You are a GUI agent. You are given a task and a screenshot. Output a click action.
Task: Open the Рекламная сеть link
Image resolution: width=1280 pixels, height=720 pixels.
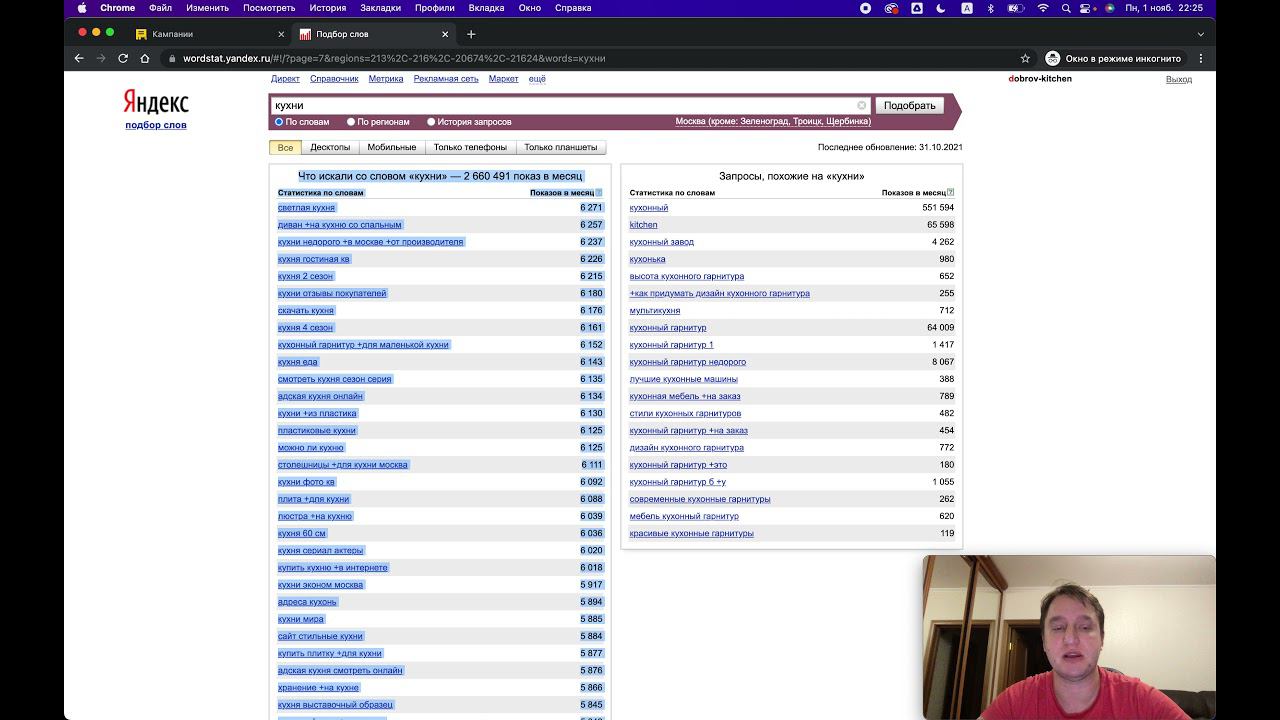click(x=446, y=79)
